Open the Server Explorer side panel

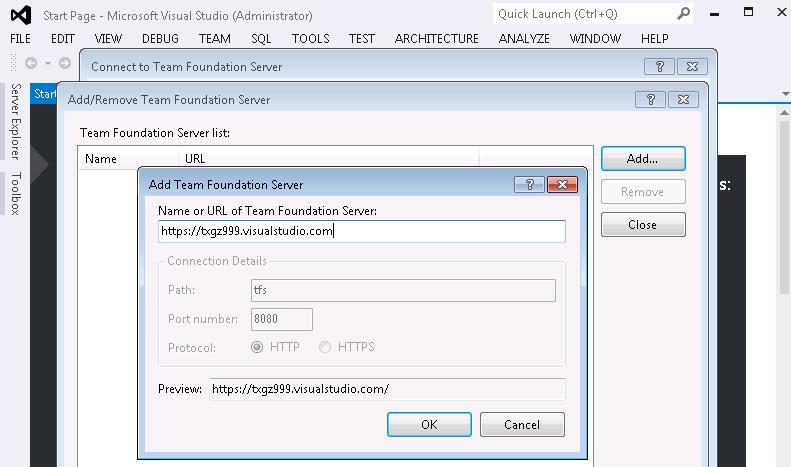click(16, 122)
